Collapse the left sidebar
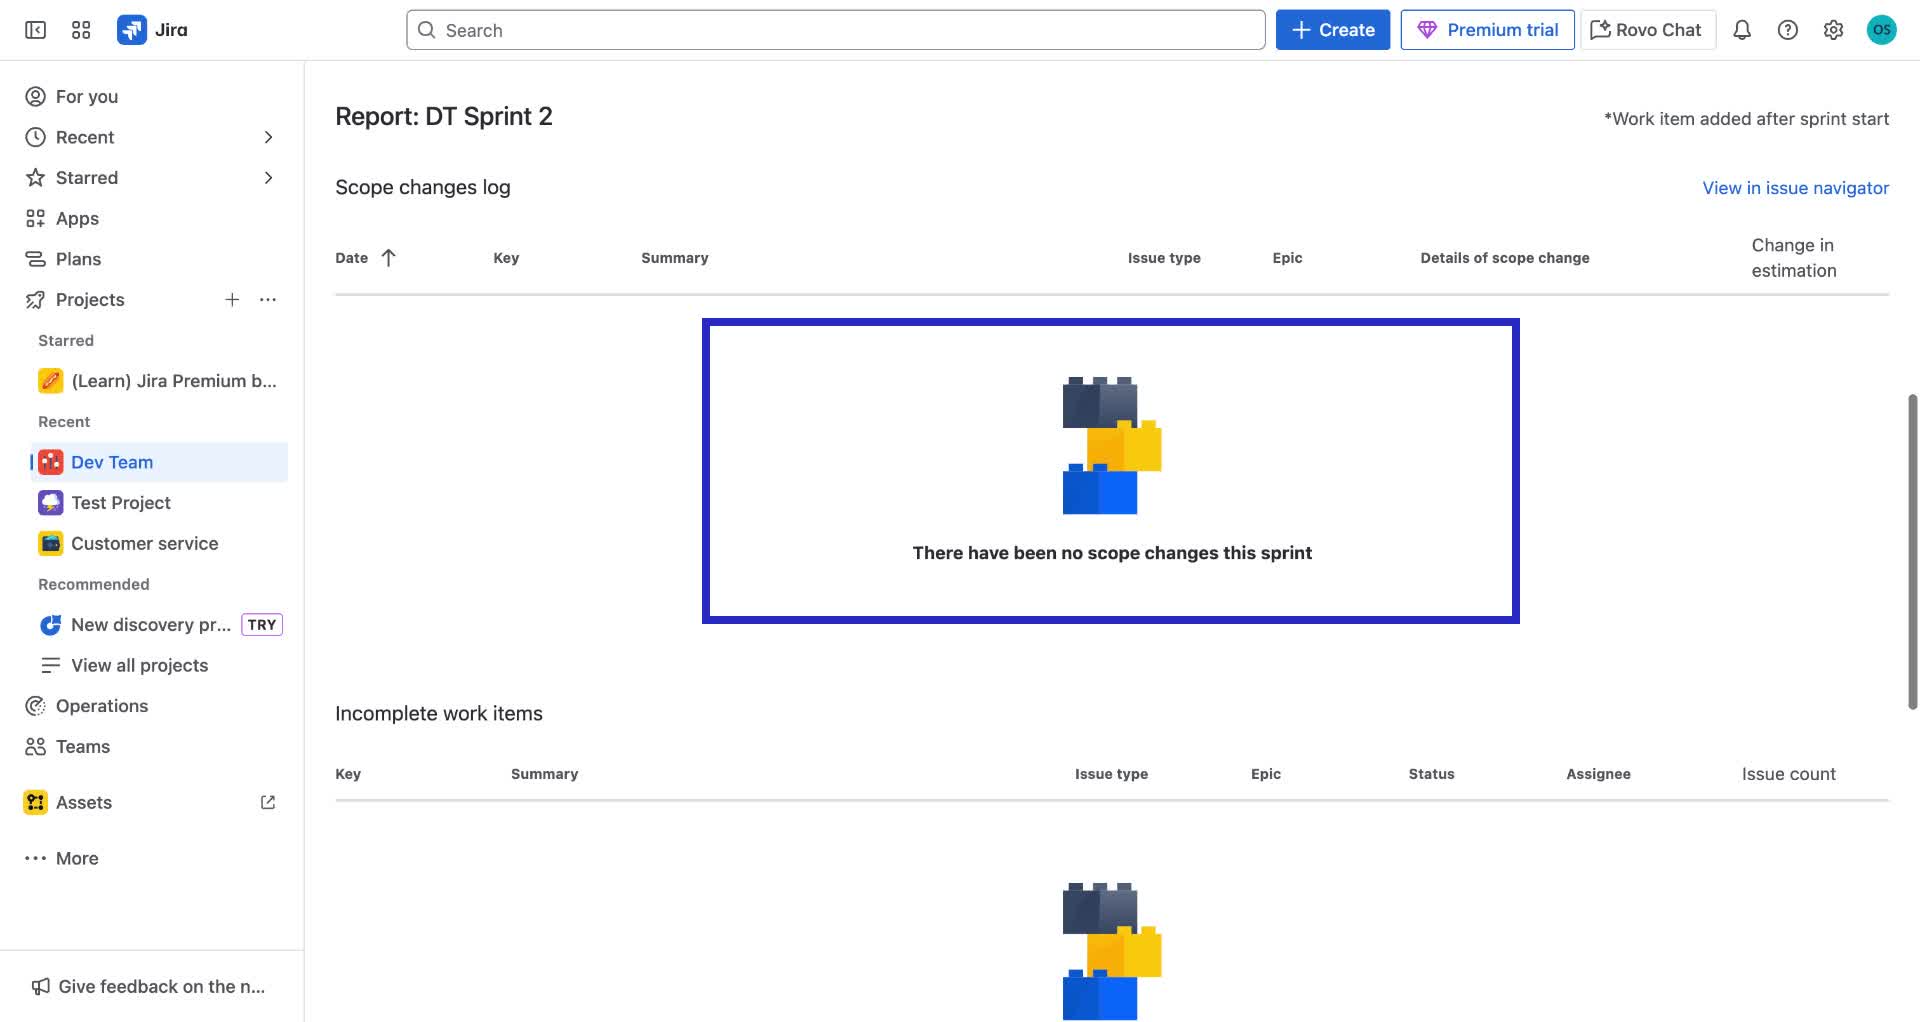The height and width of the screenshot is (1022, 1920). (x=34, y=29)
